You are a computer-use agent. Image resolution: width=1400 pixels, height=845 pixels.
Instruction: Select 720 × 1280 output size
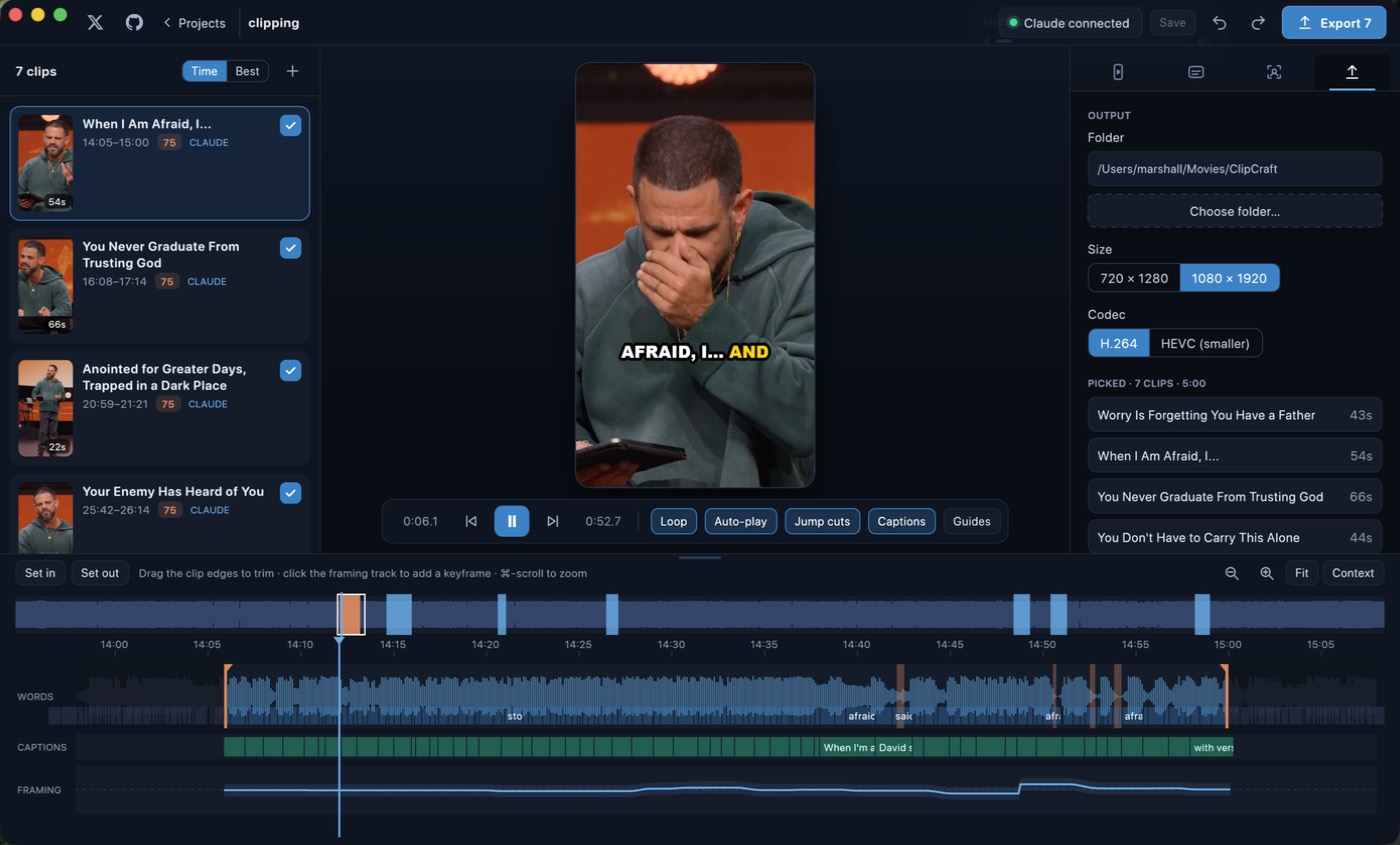coord(1134,278)
